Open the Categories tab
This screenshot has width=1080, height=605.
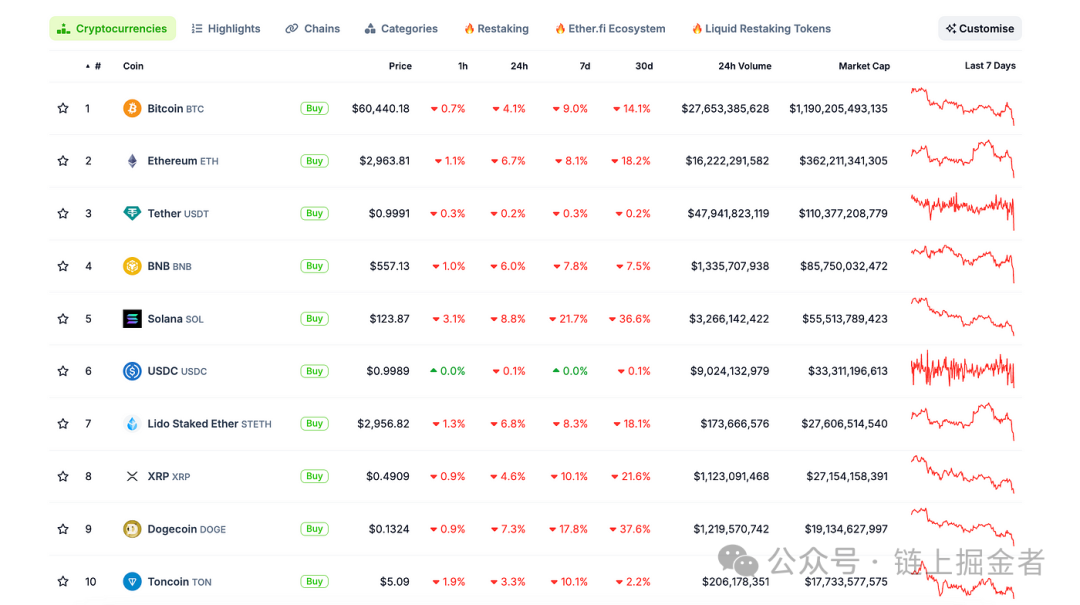pos(401,29)
